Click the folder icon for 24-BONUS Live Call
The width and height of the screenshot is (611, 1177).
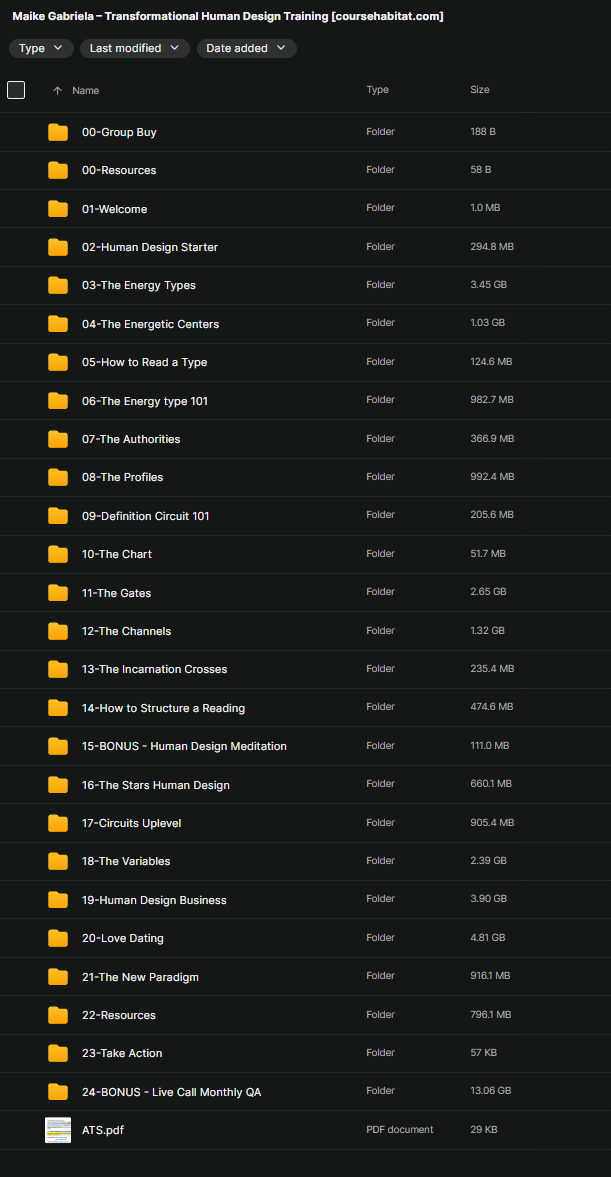(58, 1092)
